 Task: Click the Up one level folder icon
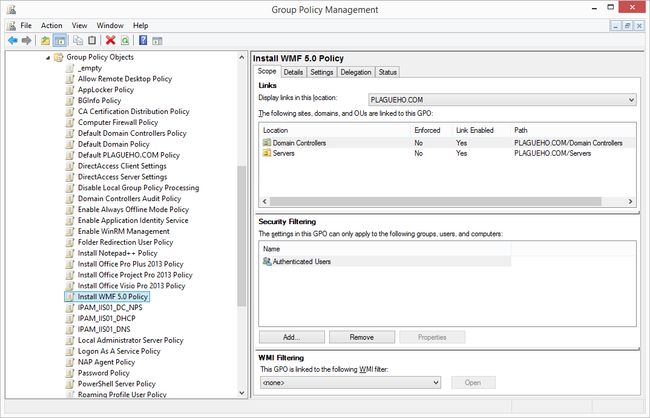tap(45, 40)
